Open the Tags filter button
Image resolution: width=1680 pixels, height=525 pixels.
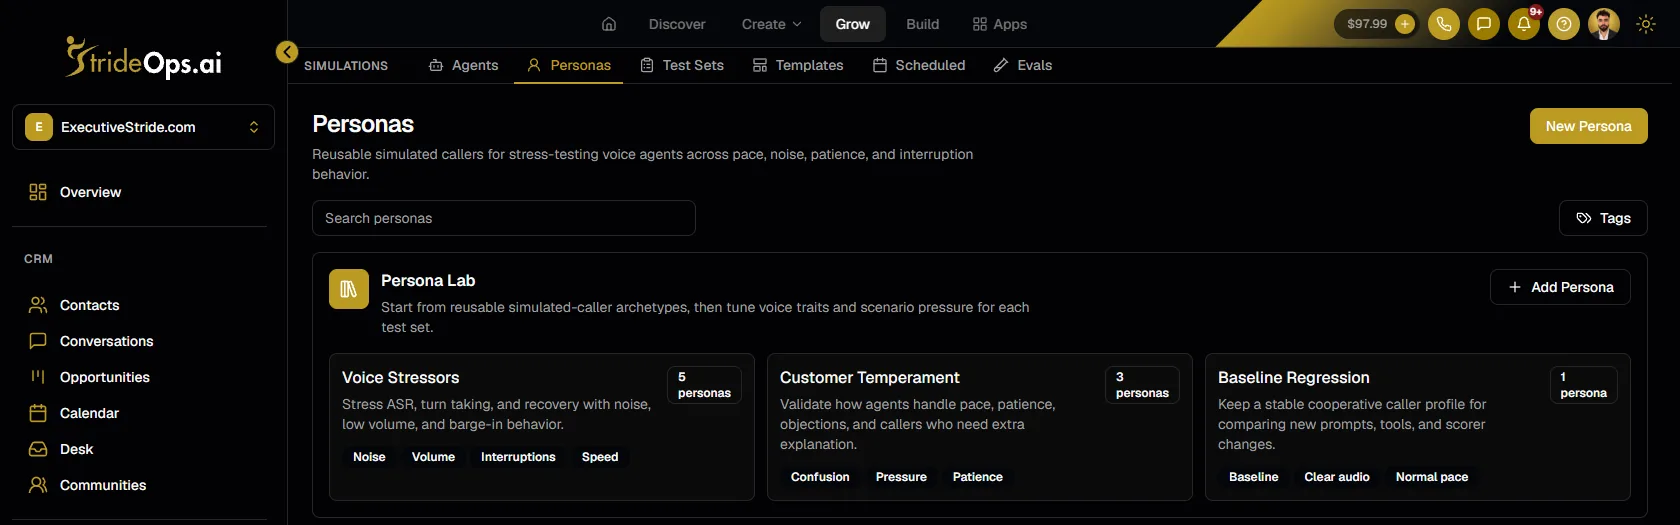click(1603, 218)
